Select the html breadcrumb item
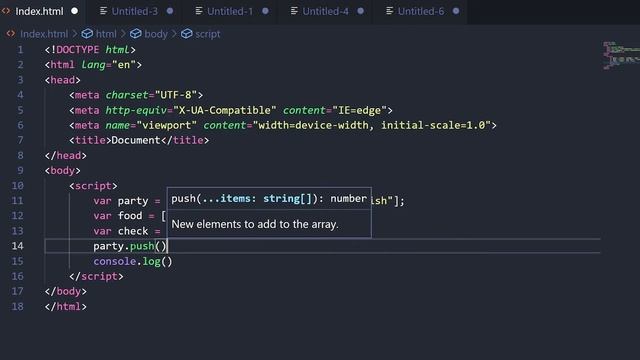 106,34
